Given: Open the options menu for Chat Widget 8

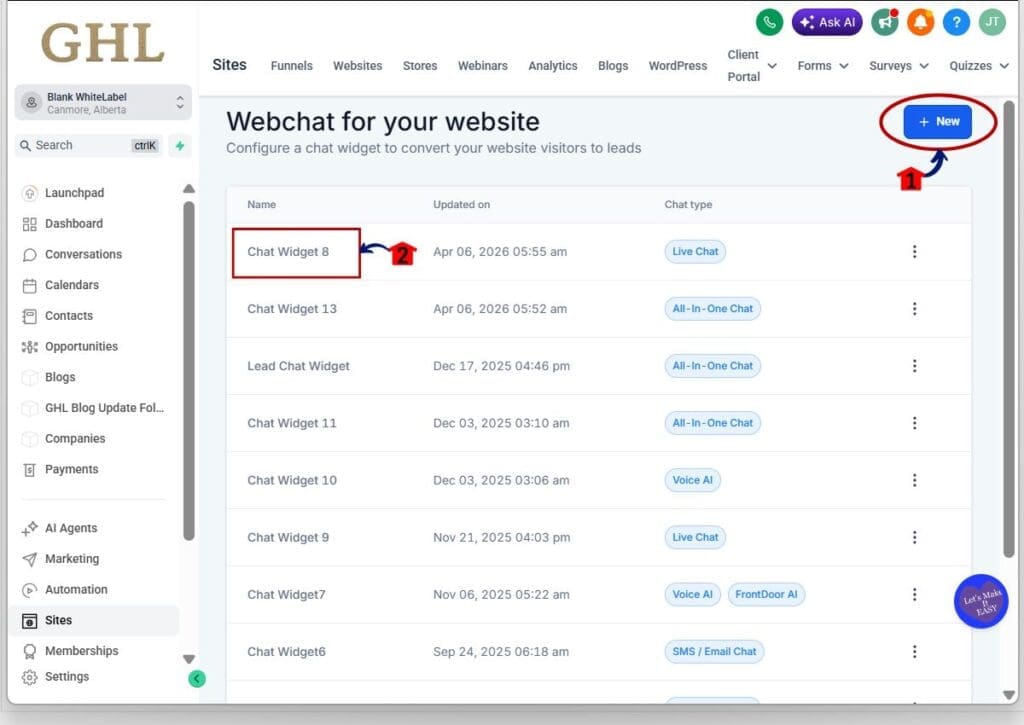Looking at the screenshot, I should click(x=914, y=251).
